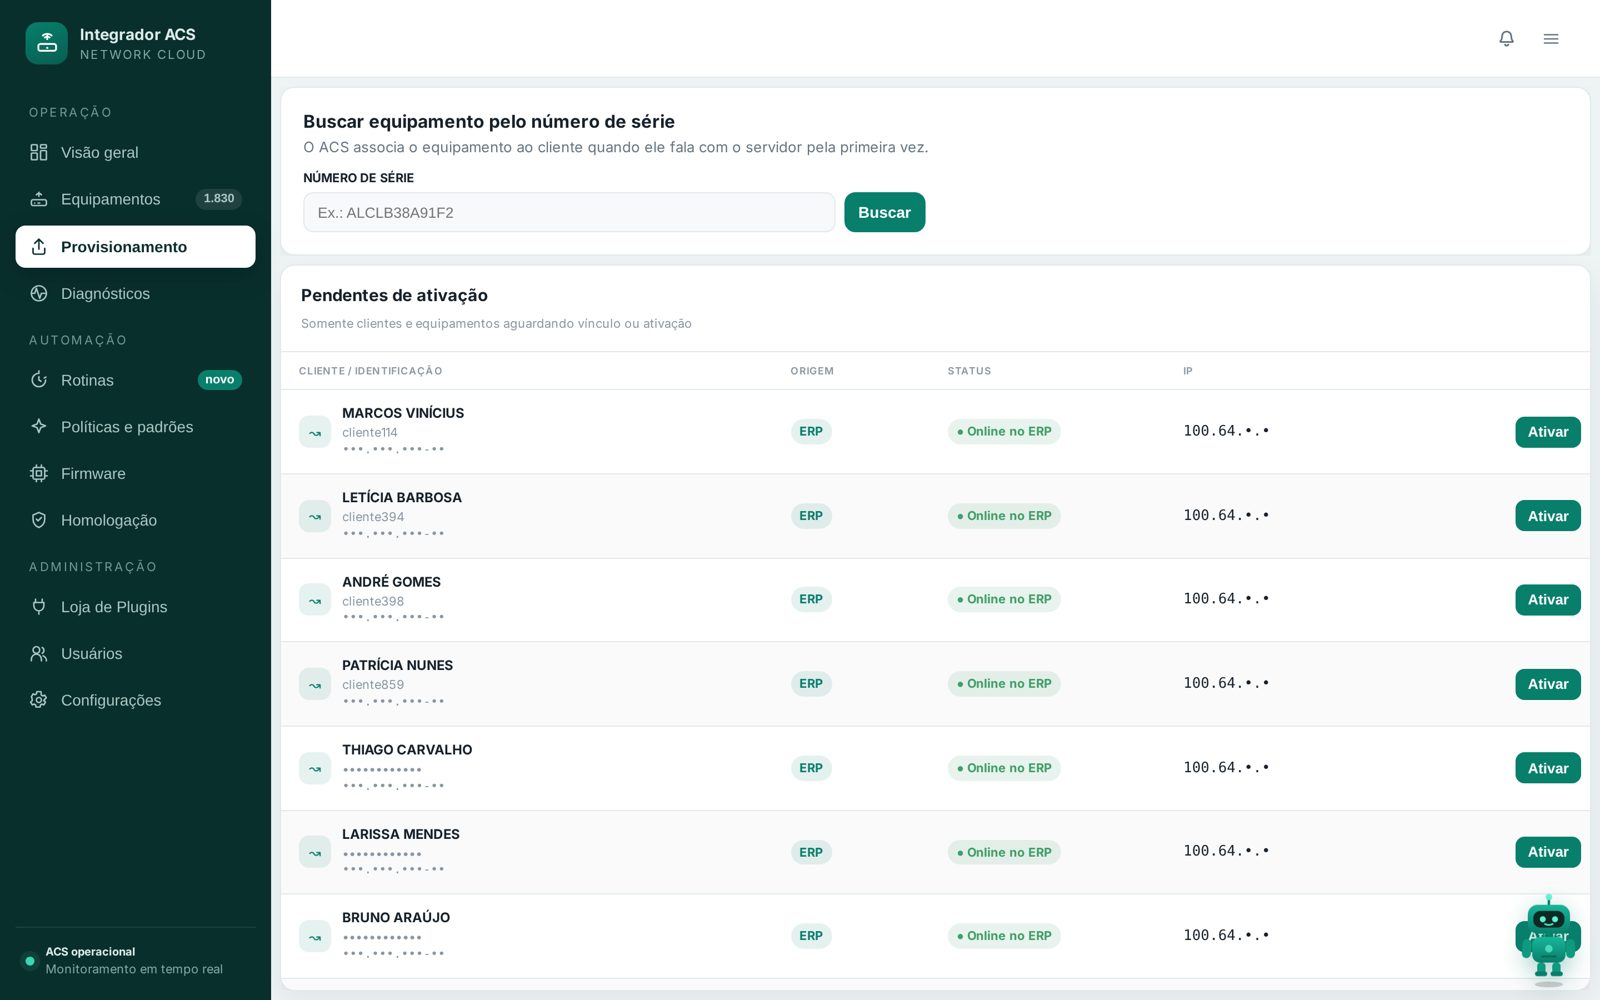The height and width of the screenshot is (1000, 1600).
Task: Click the 1.830 equipment count badge
Action: pos(219,199)
